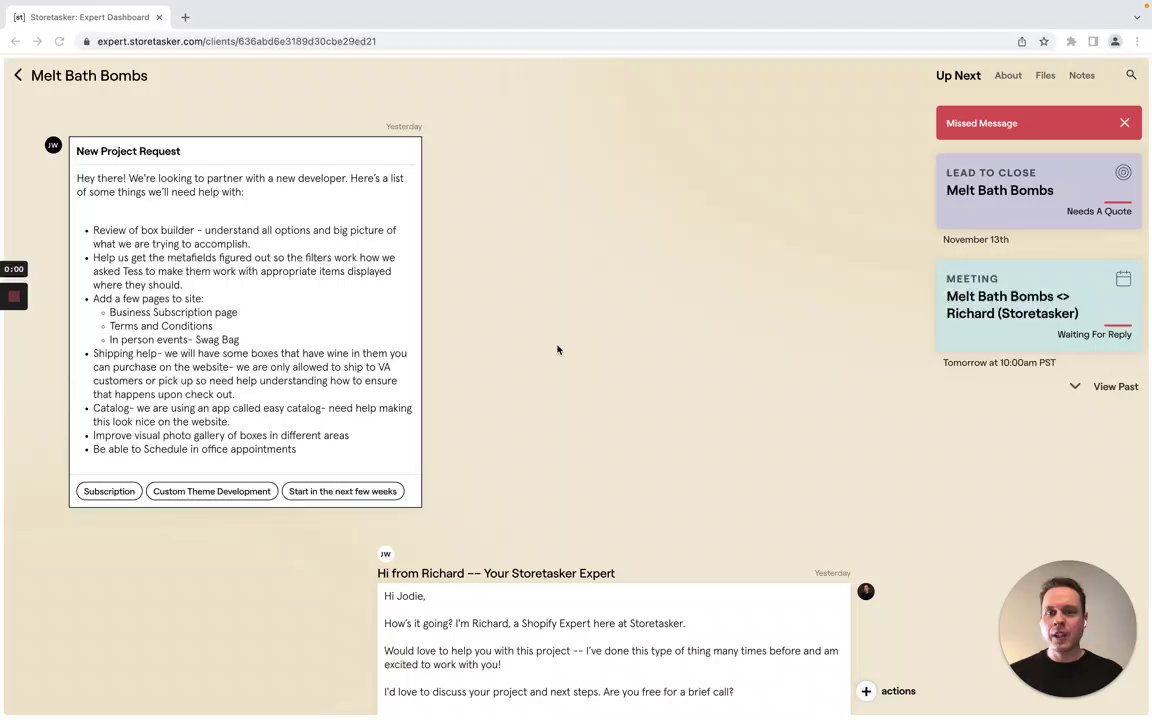Open the Meeting with Richard card

(x=1038, y=306)
